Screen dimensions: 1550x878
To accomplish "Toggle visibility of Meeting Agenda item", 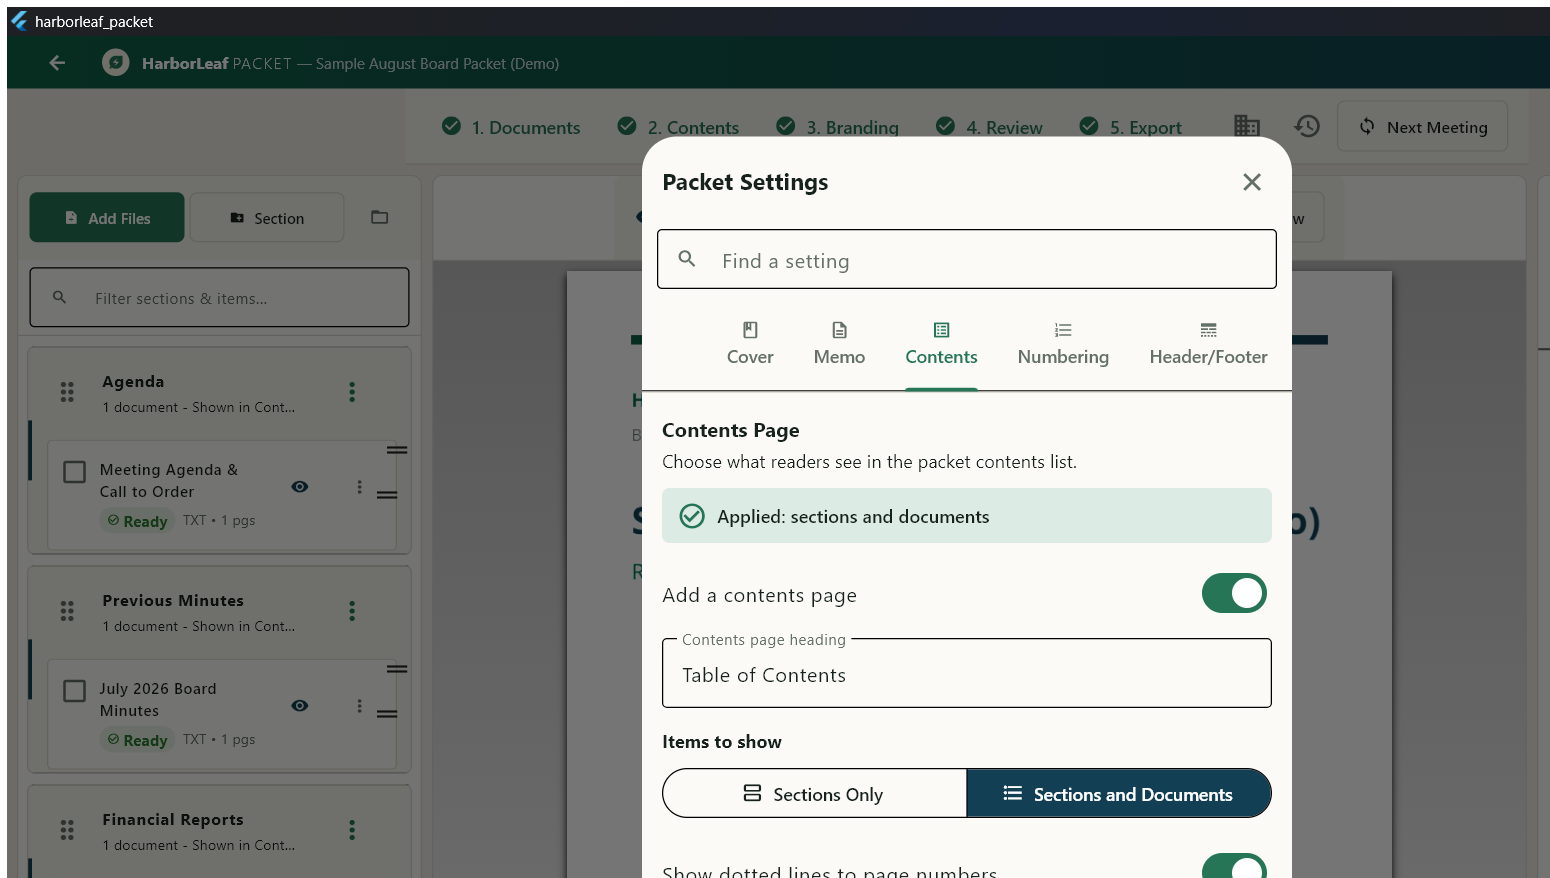I will coord(300,487).
